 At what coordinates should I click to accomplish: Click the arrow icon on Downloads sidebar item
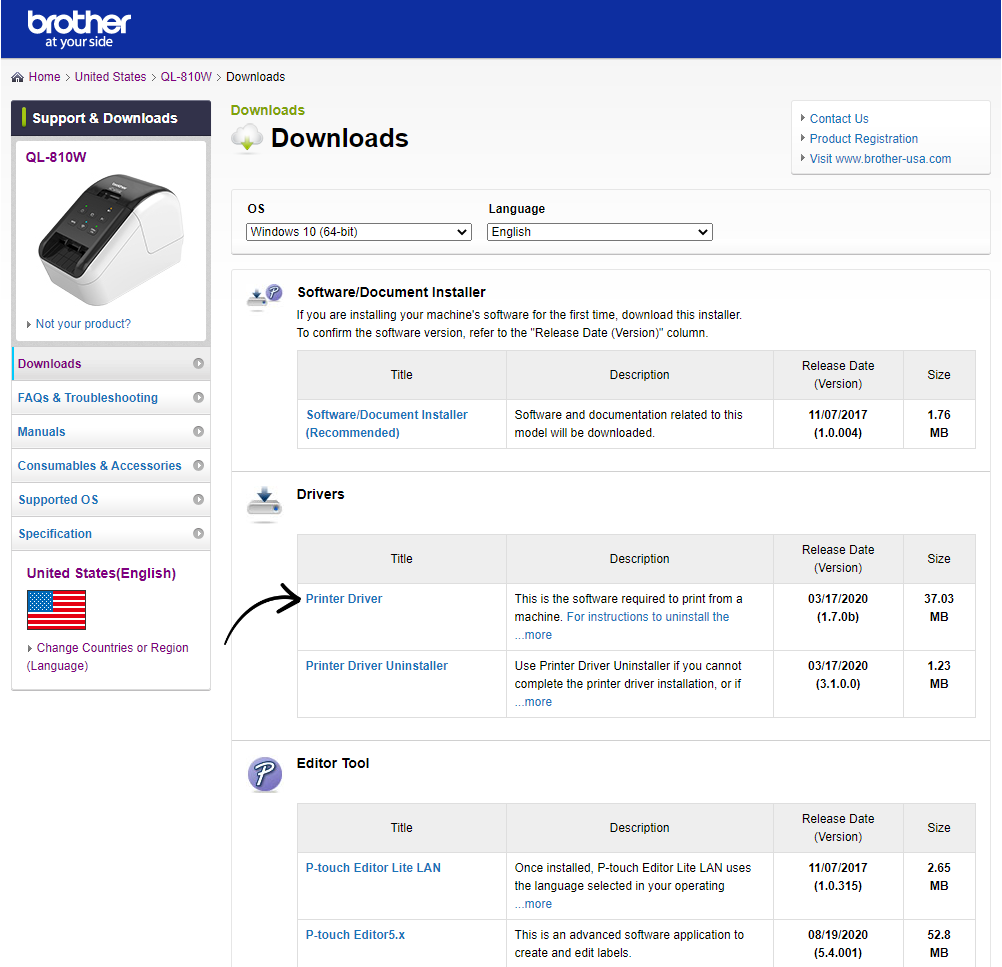click(198, 363)
